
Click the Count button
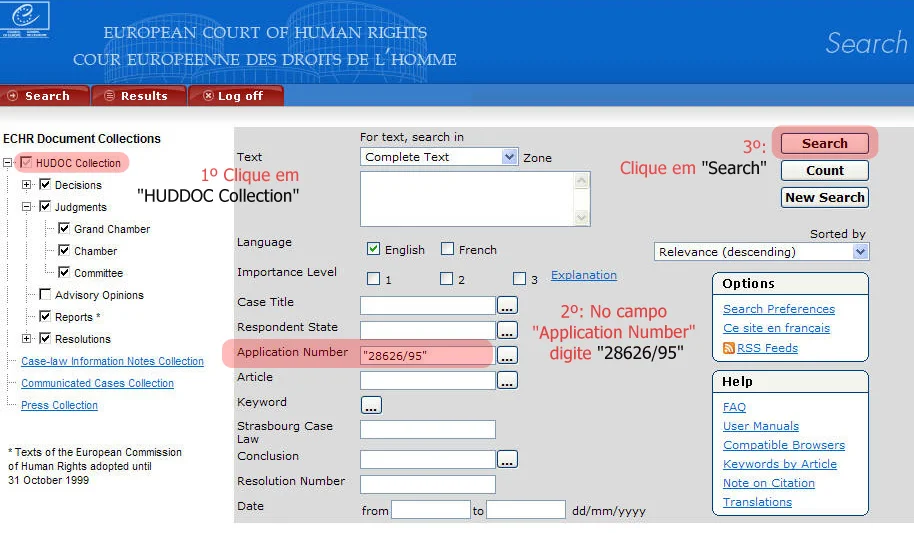pos(824,170)
